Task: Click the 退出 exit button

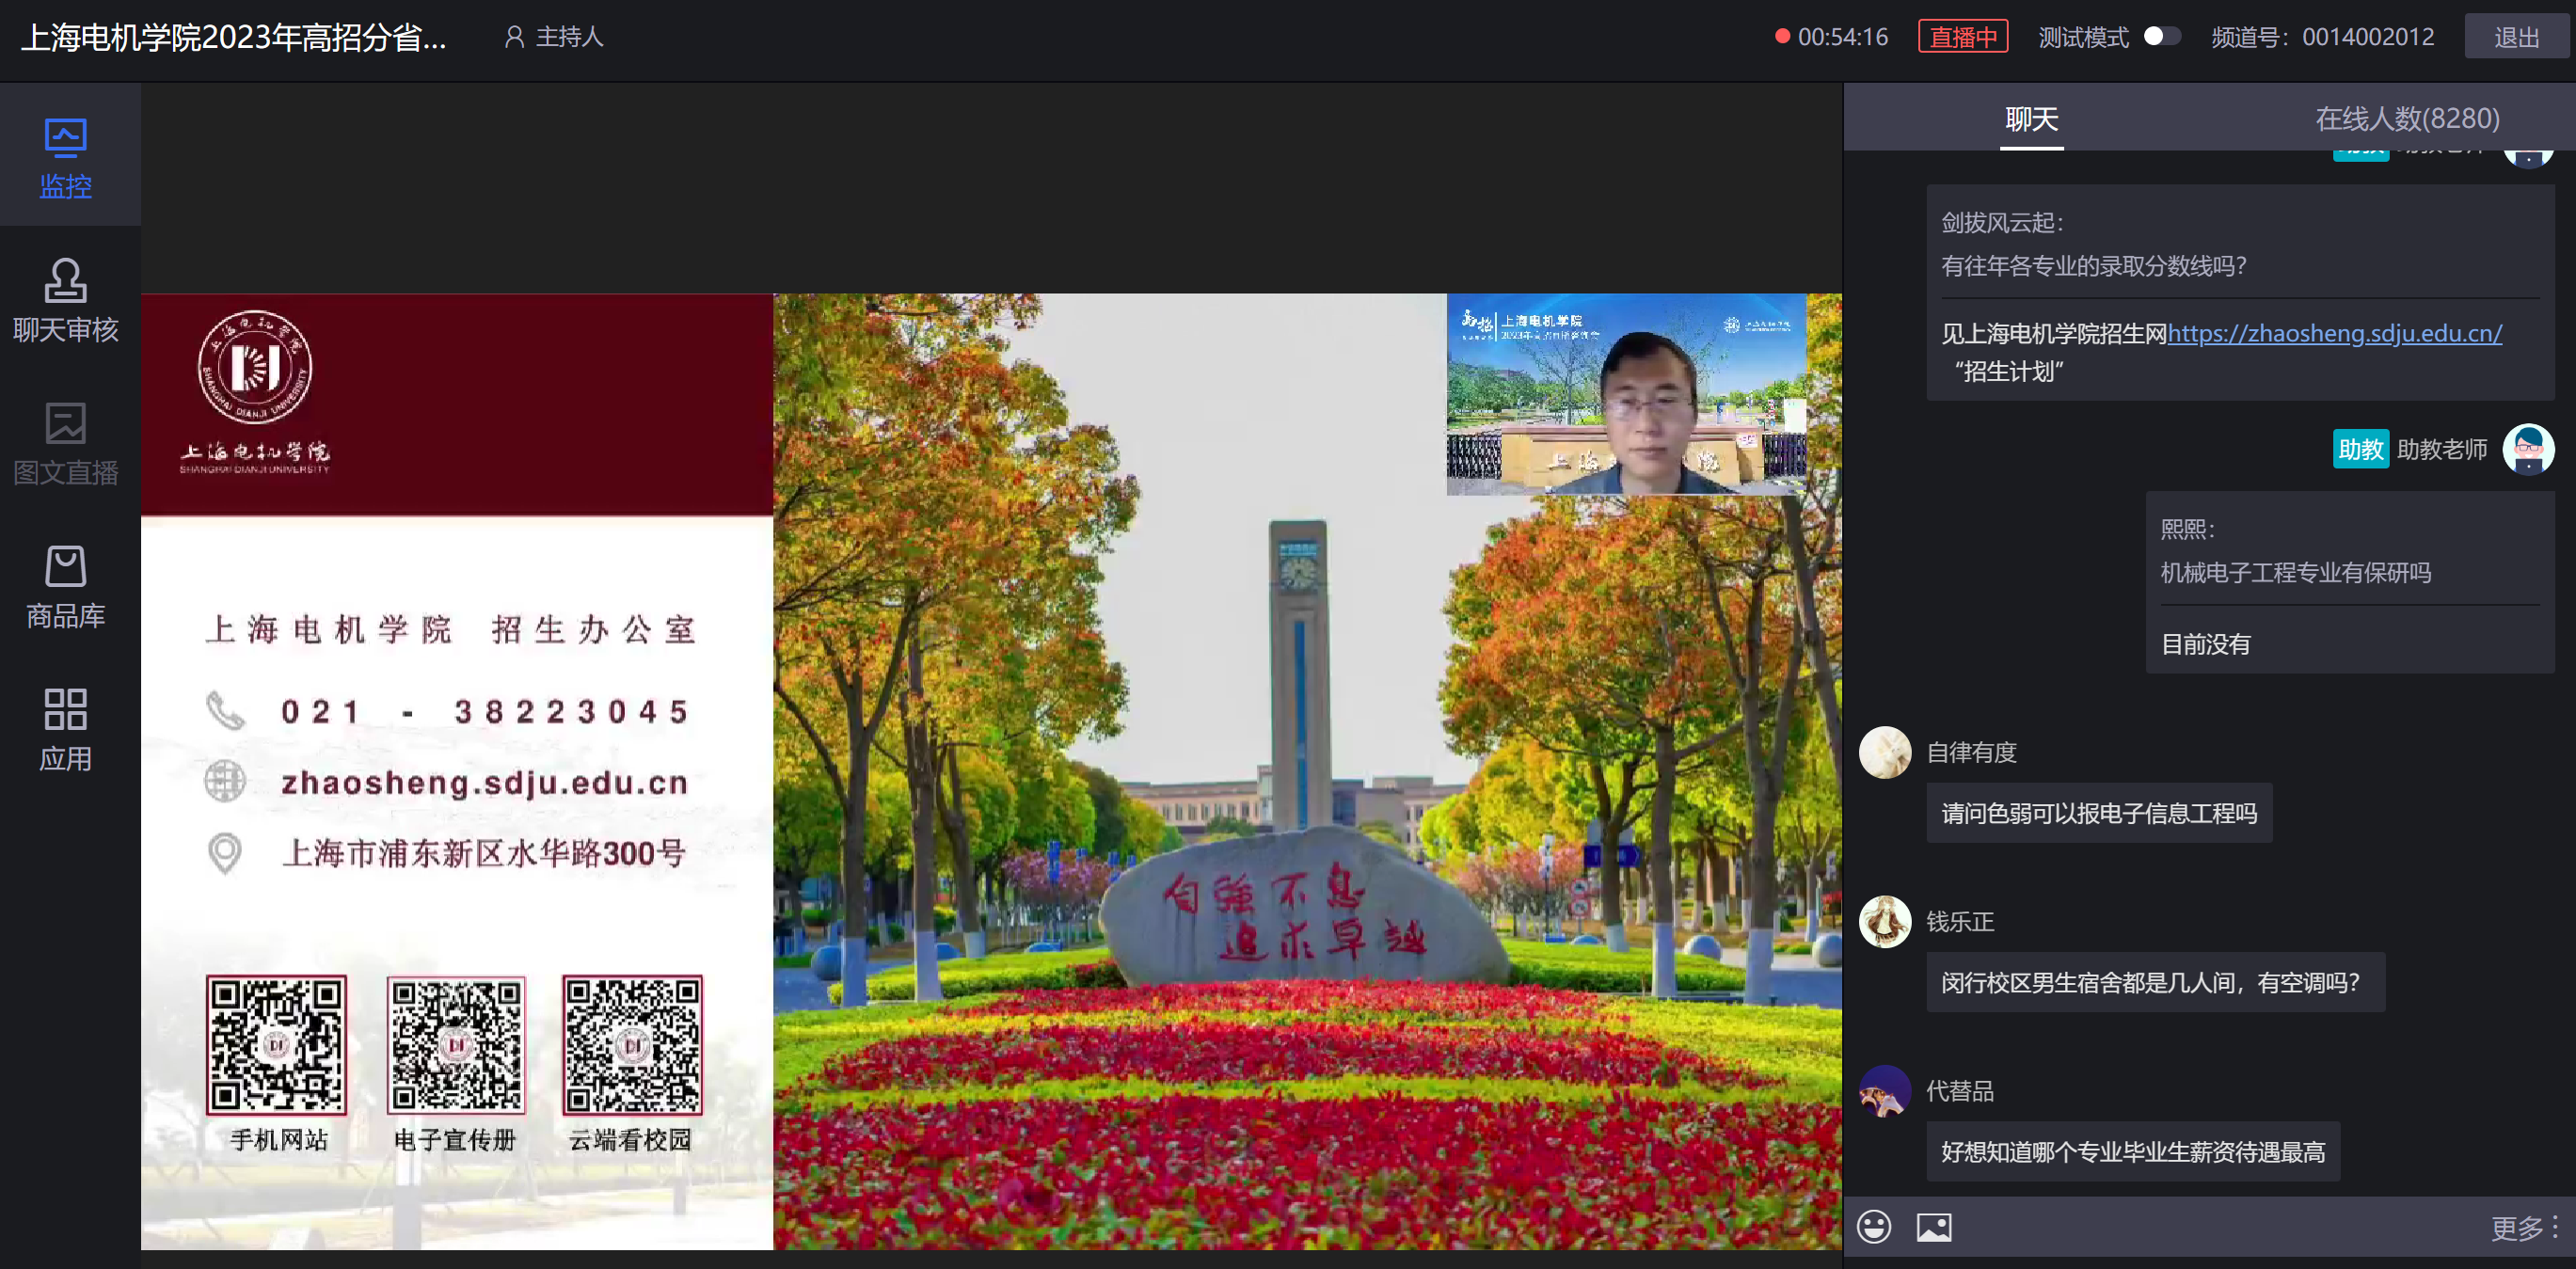Action: click(2515, 37)
